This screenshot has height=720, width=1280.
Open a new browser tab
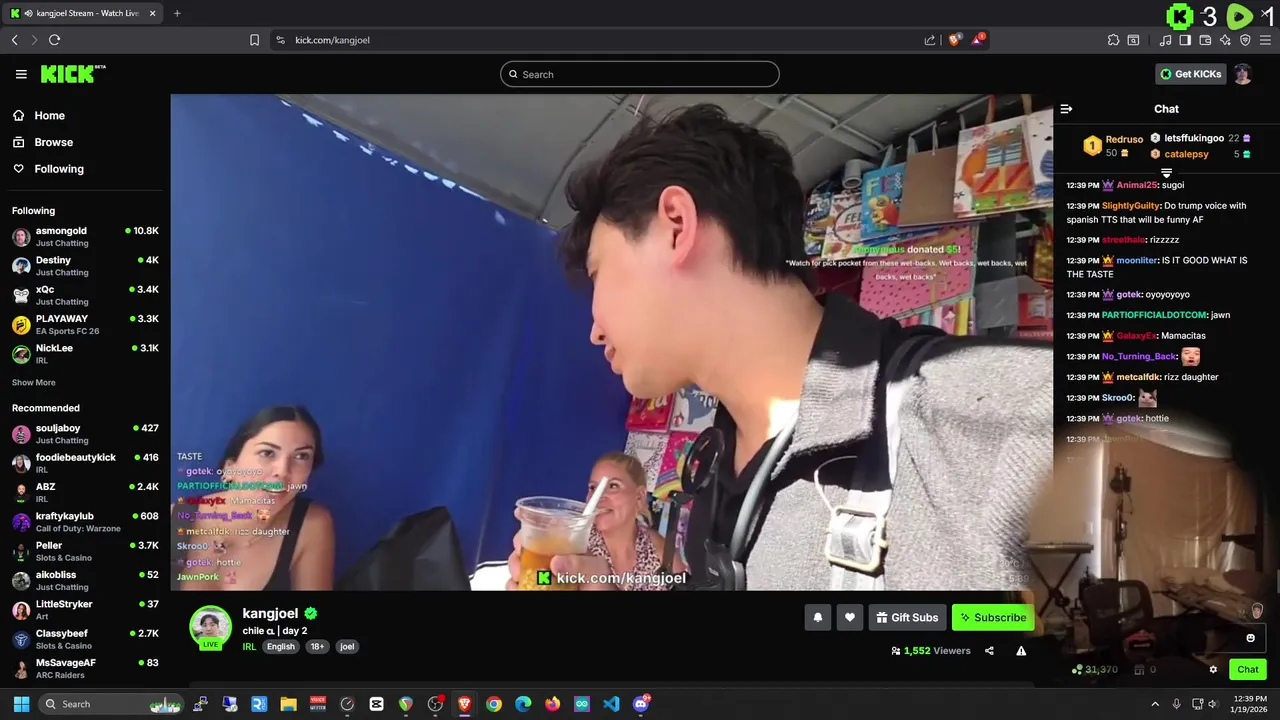177,13
